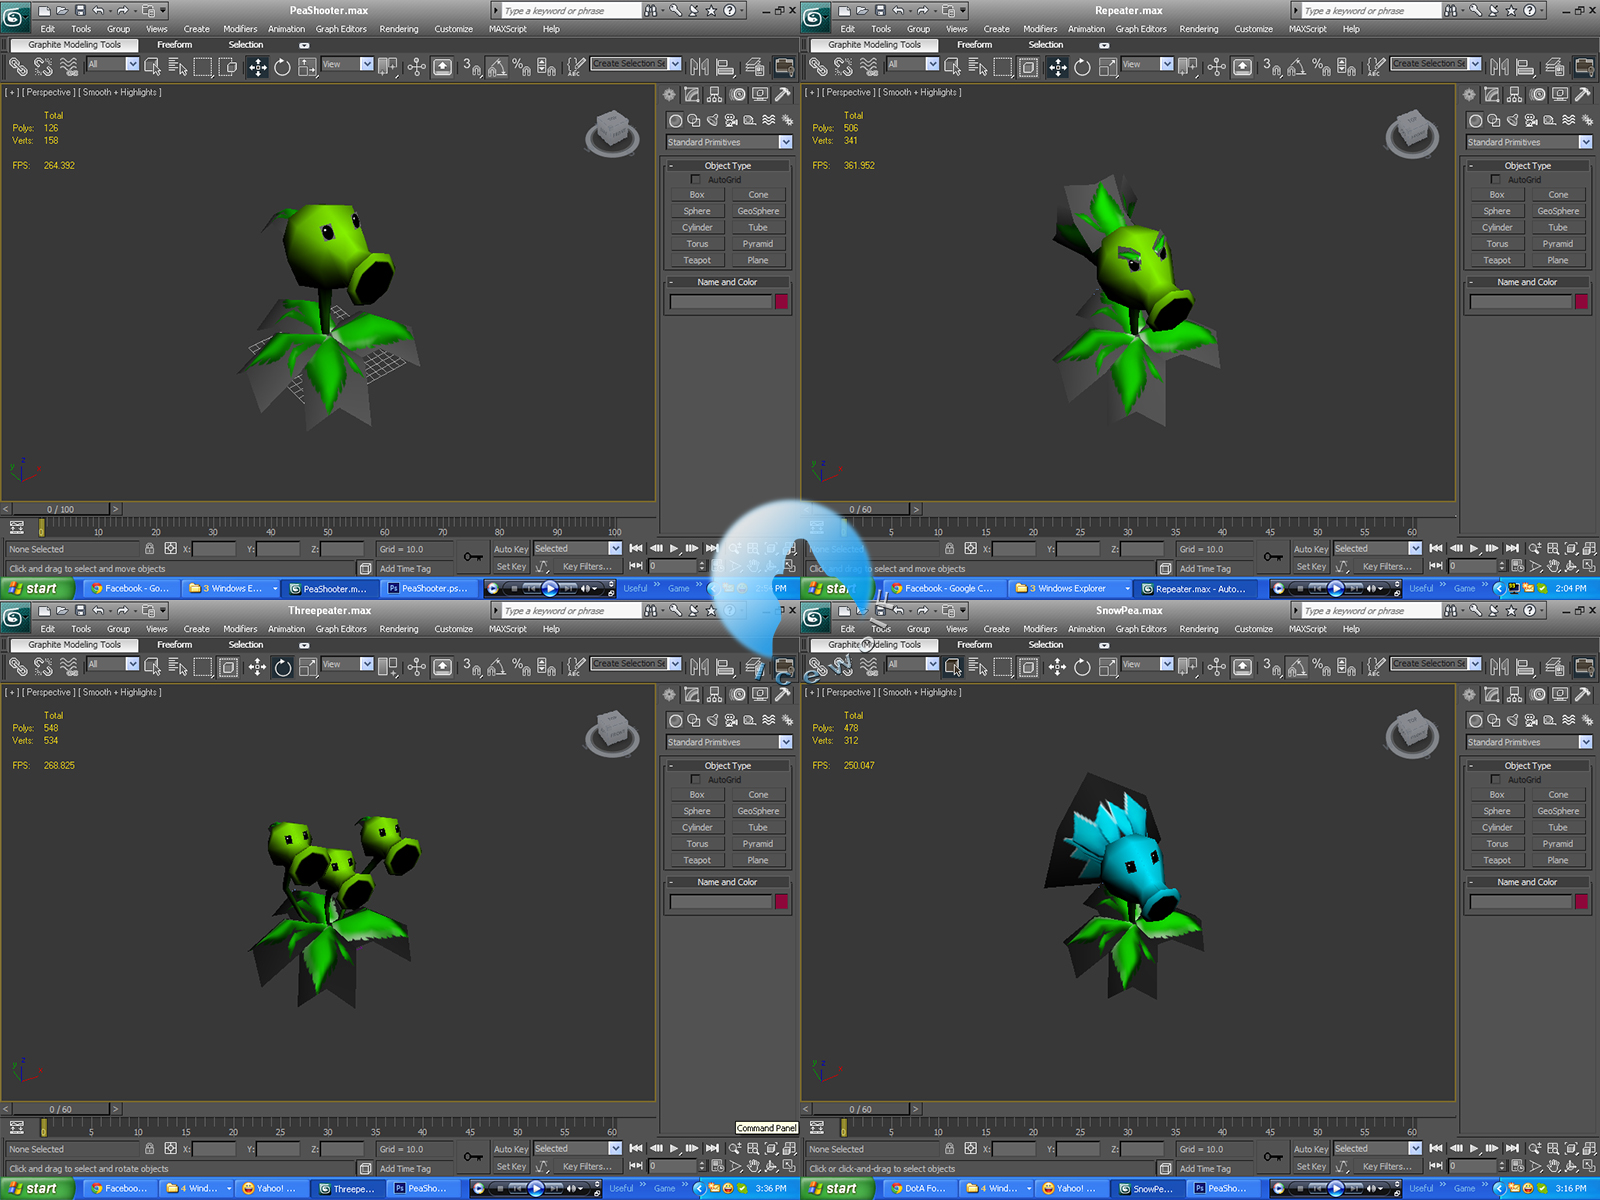Toggle selection lock icon in SnowPea.max status bar
The width and height of the screenshot is (1600, 1200).
tap(950, 1149)
